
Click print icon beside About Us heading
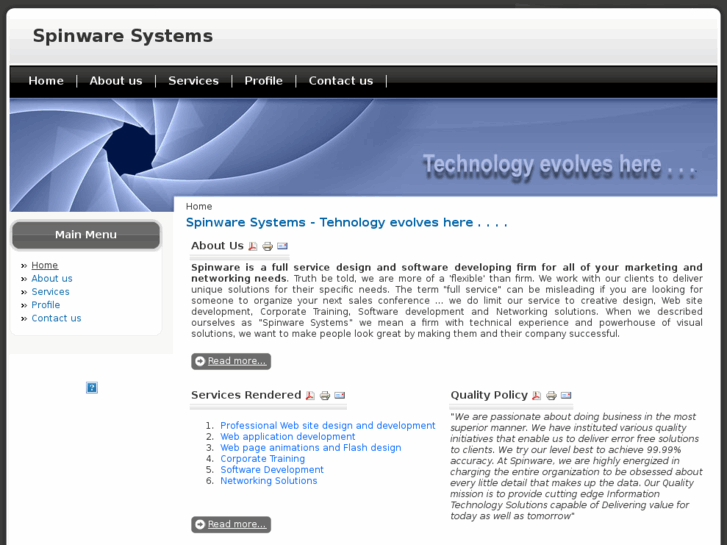(268, 246)
